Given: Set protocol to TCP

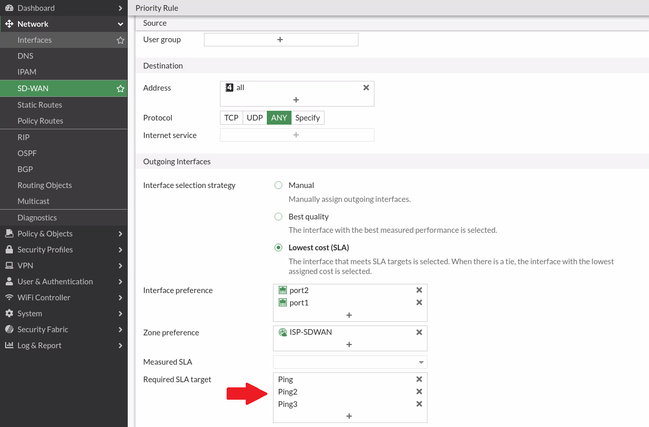Looking at the screenshot, I should coord(231,118).
